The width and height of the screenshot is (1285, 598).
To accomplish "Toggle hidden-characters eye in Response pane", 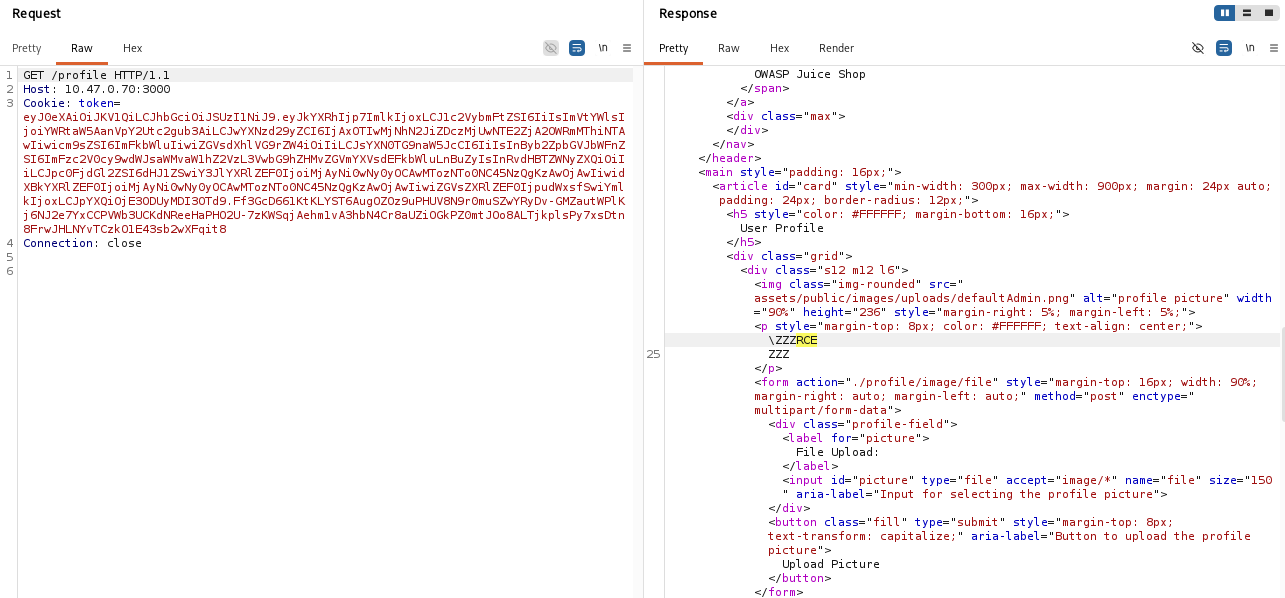I will tap(1198, 48).
